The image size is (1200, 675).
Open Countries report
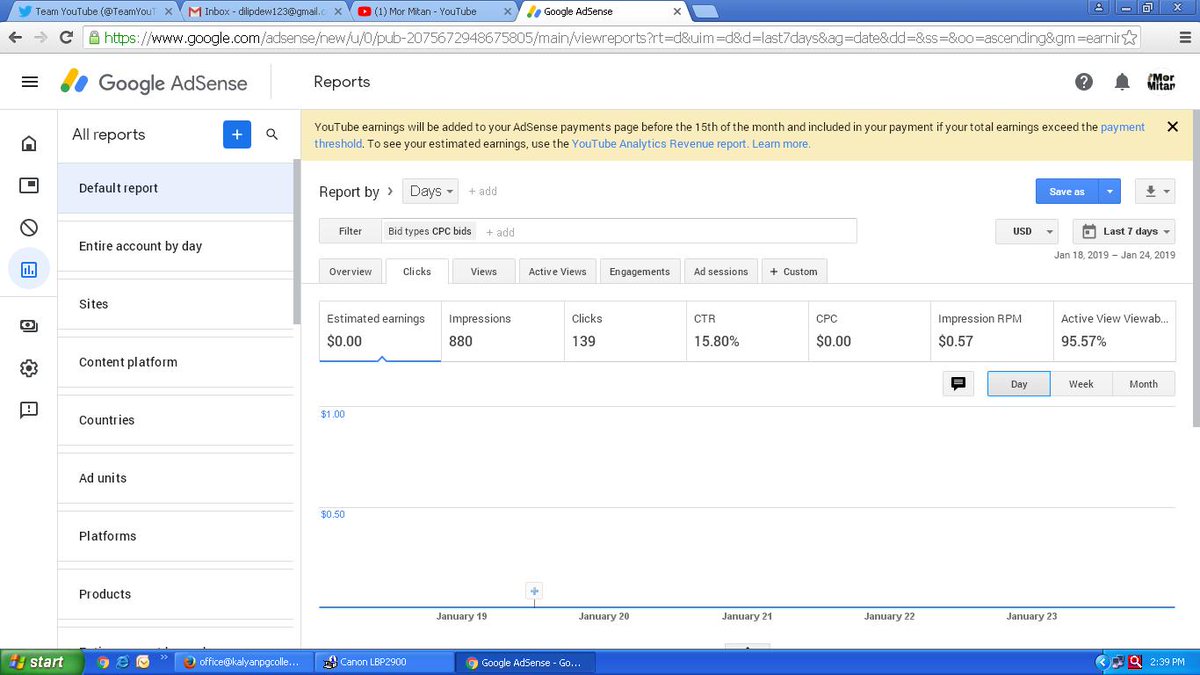tap(175, 420)
